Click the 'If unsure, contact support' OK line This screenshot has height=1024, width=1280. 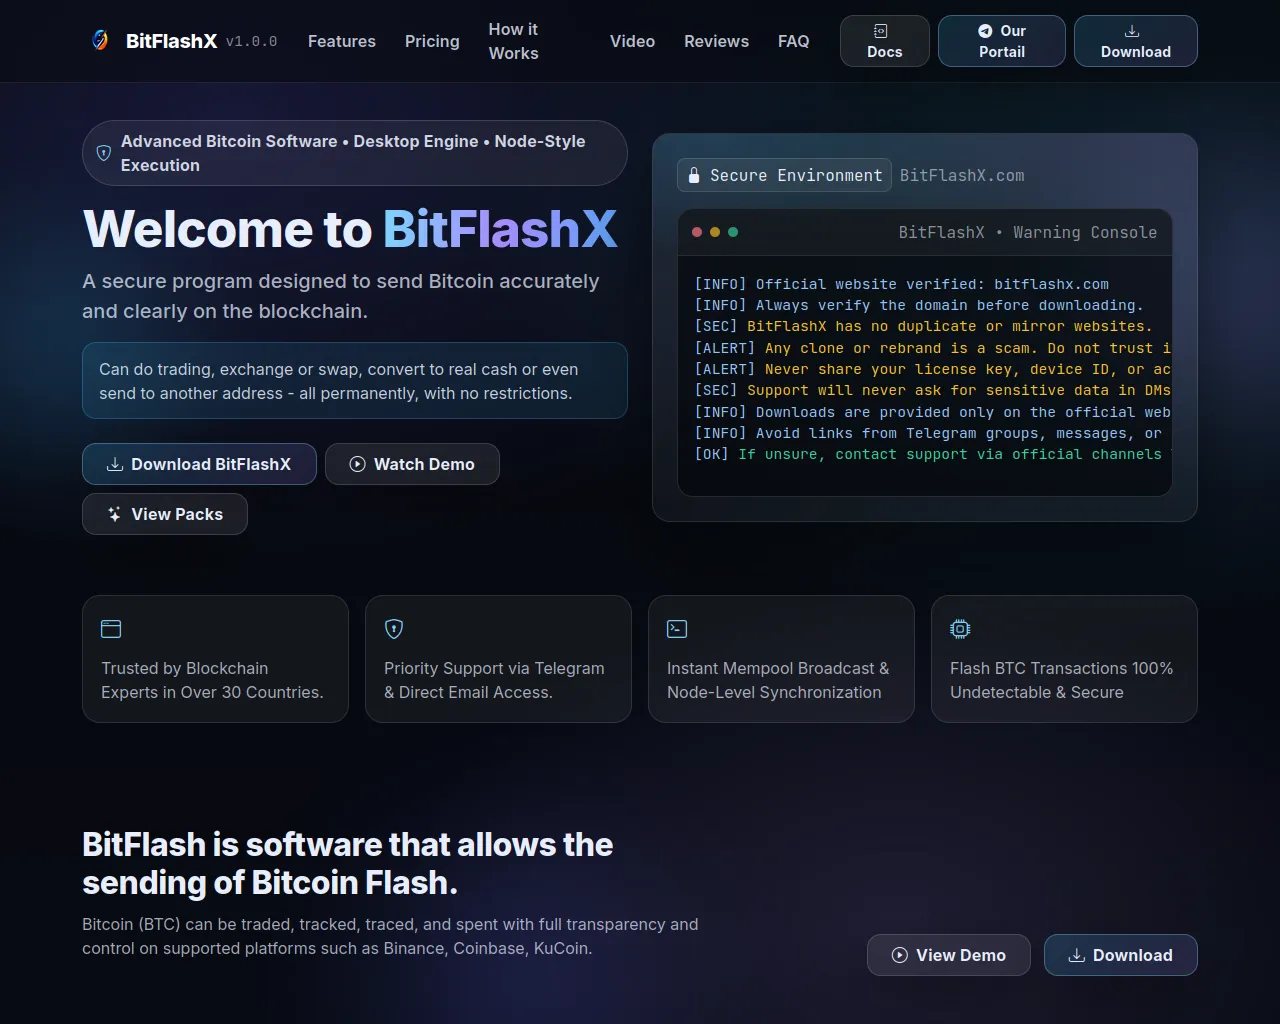point(933,454)
